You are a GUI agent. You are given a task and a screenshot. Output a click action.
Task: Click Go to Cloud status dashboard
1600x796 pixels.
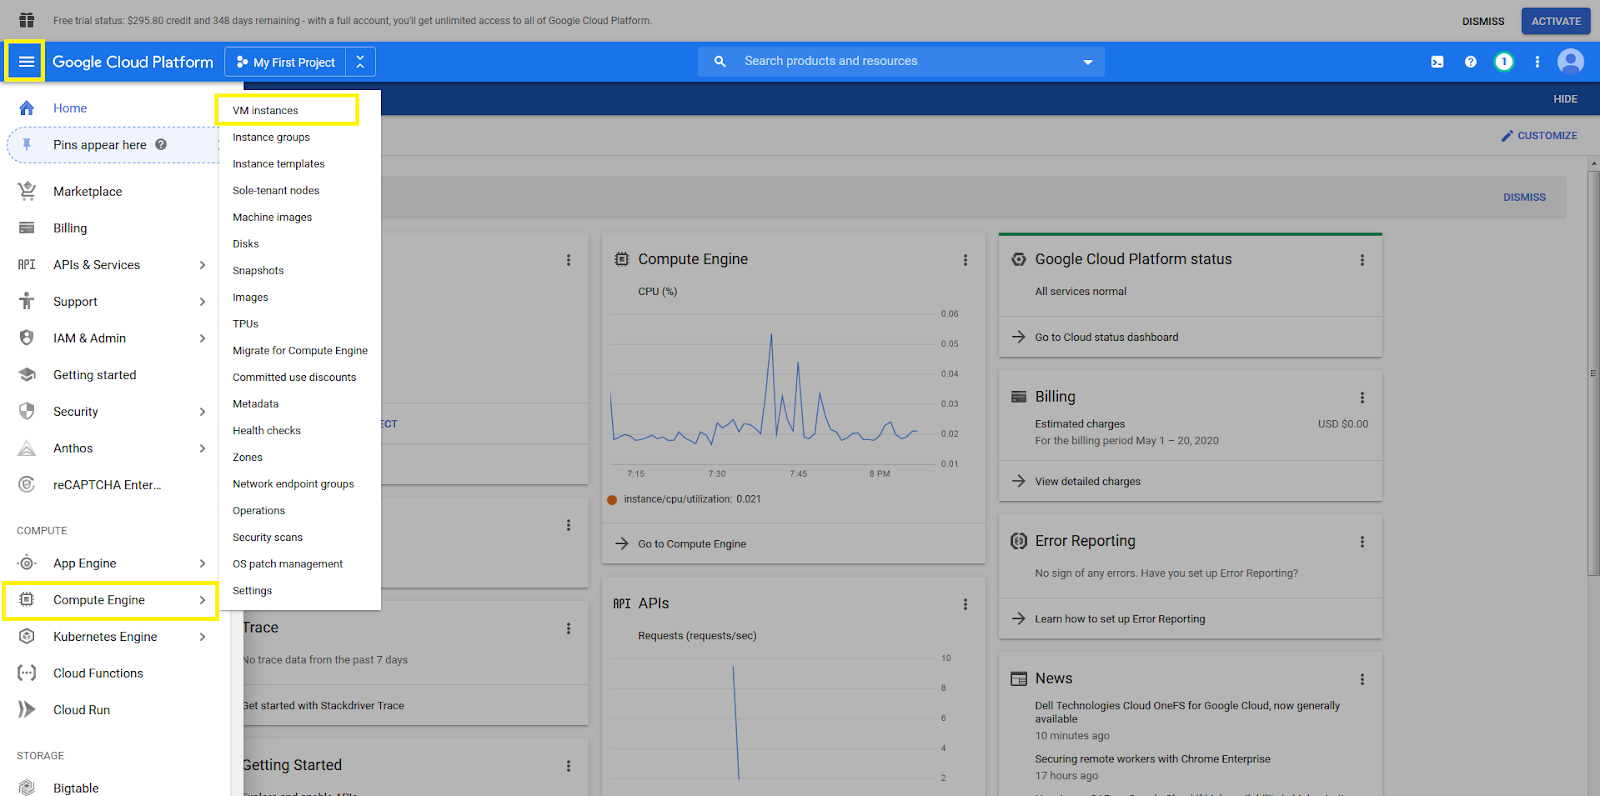tap(1106, 337)
